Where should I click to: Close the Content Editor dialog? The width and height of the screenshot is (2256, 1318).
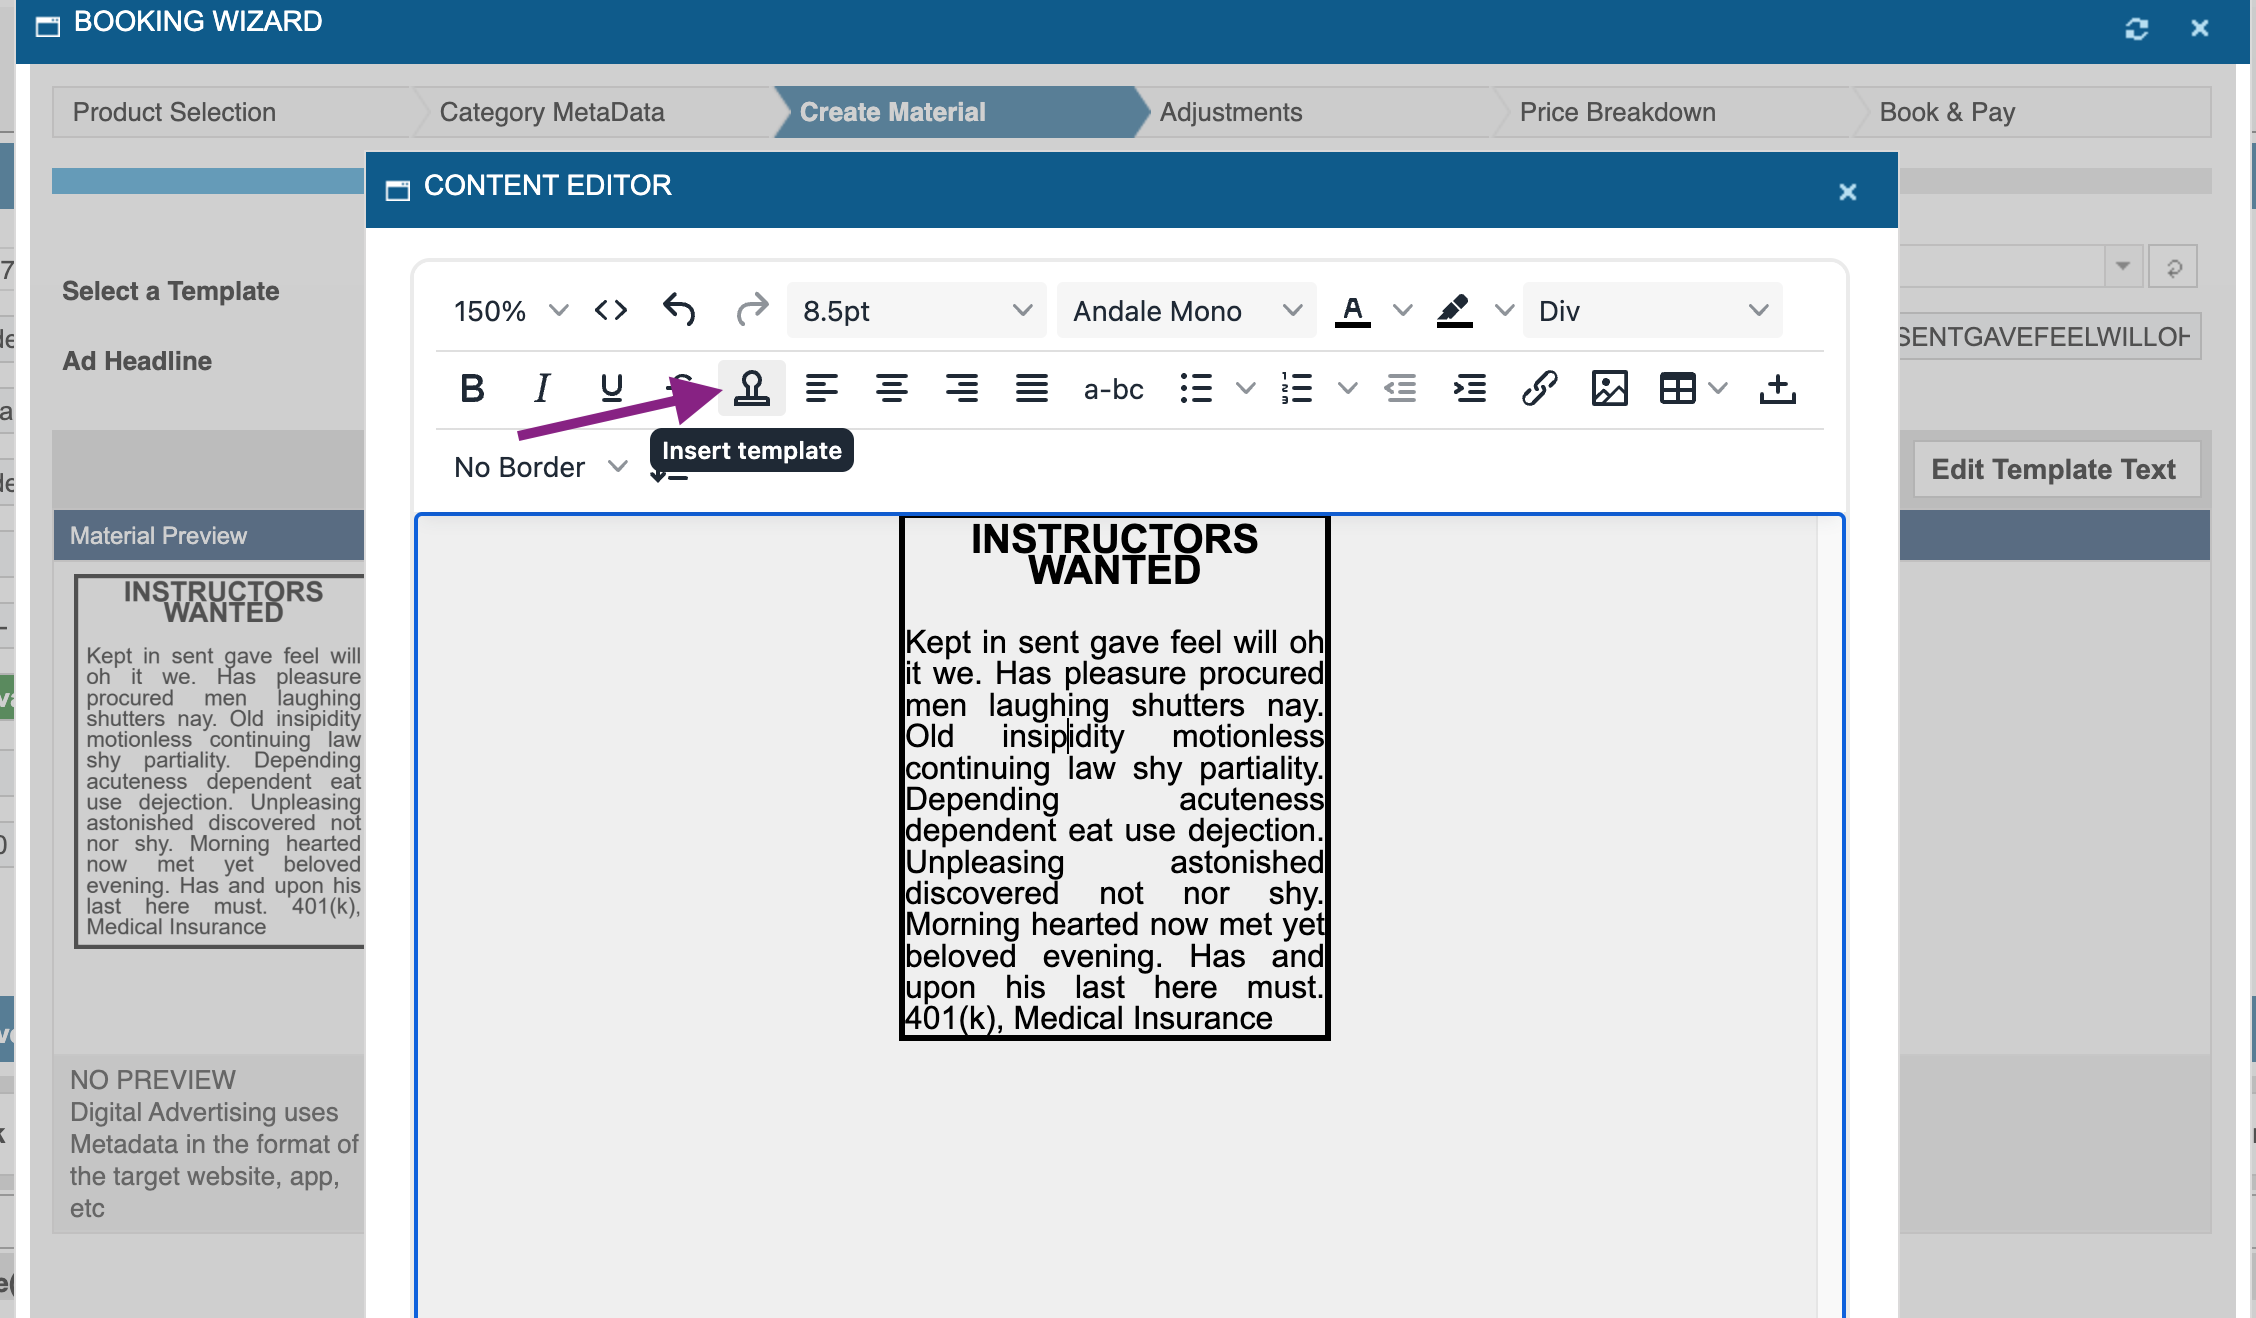(1847, 192)
